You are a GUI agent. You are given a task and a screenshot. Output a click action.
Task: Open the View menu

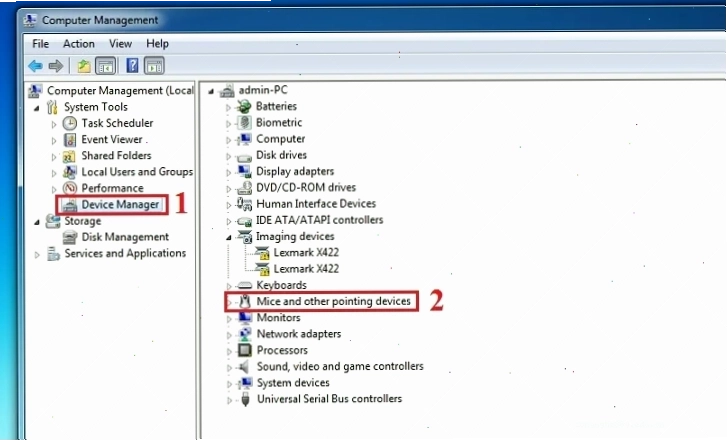[x=120, y=44]
